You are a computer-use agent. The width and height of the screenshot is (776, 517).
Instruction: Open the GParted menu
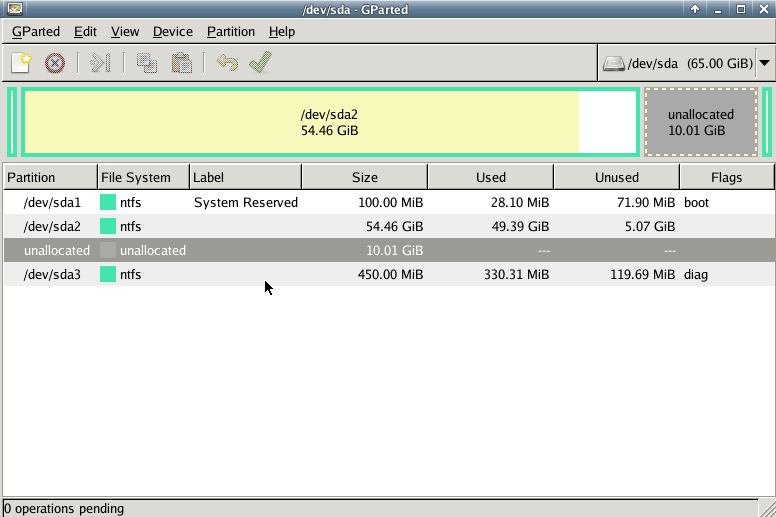point(36,31)
